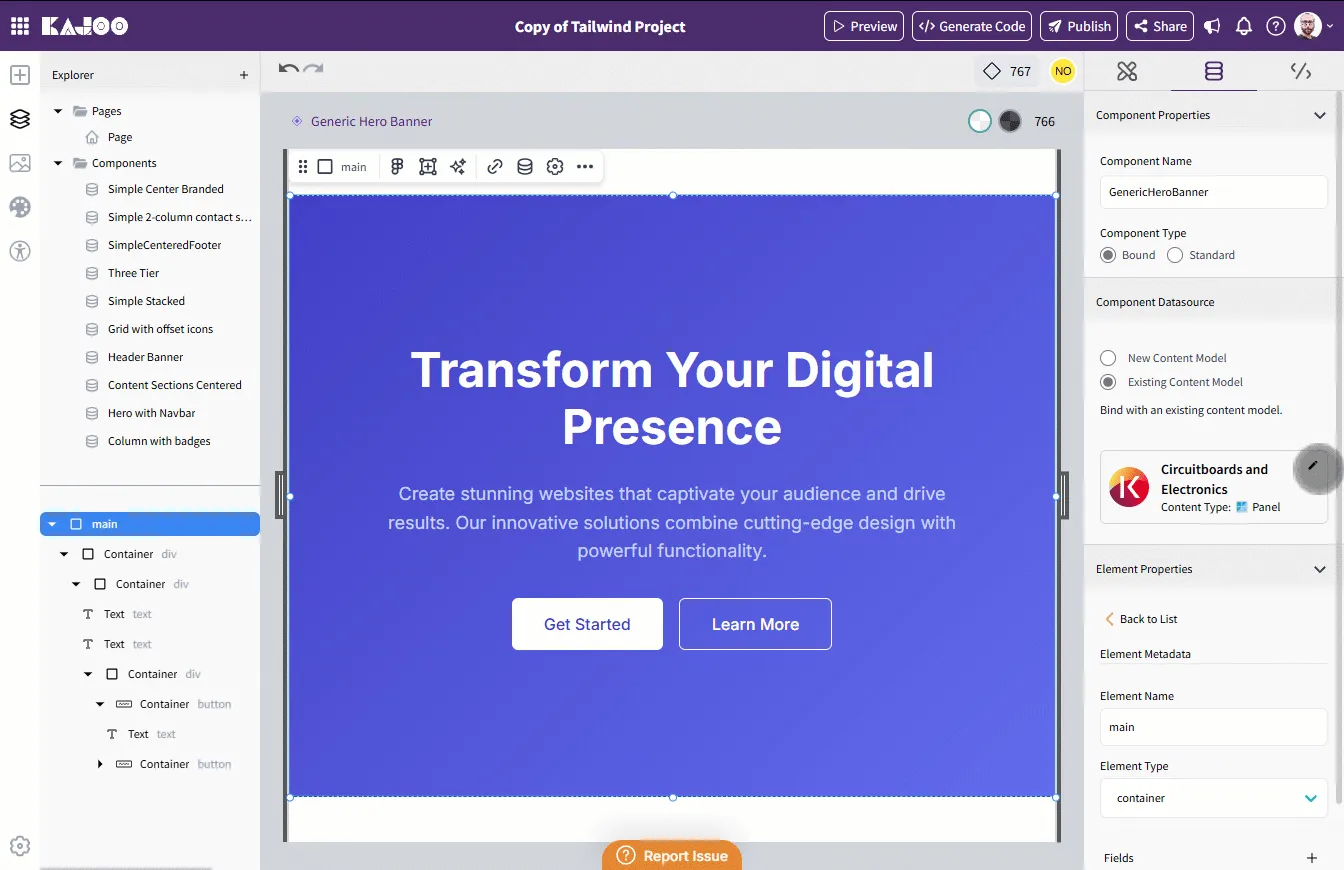
Task: Click the Figma import icon in element toolbar
Action: (397, 167)
